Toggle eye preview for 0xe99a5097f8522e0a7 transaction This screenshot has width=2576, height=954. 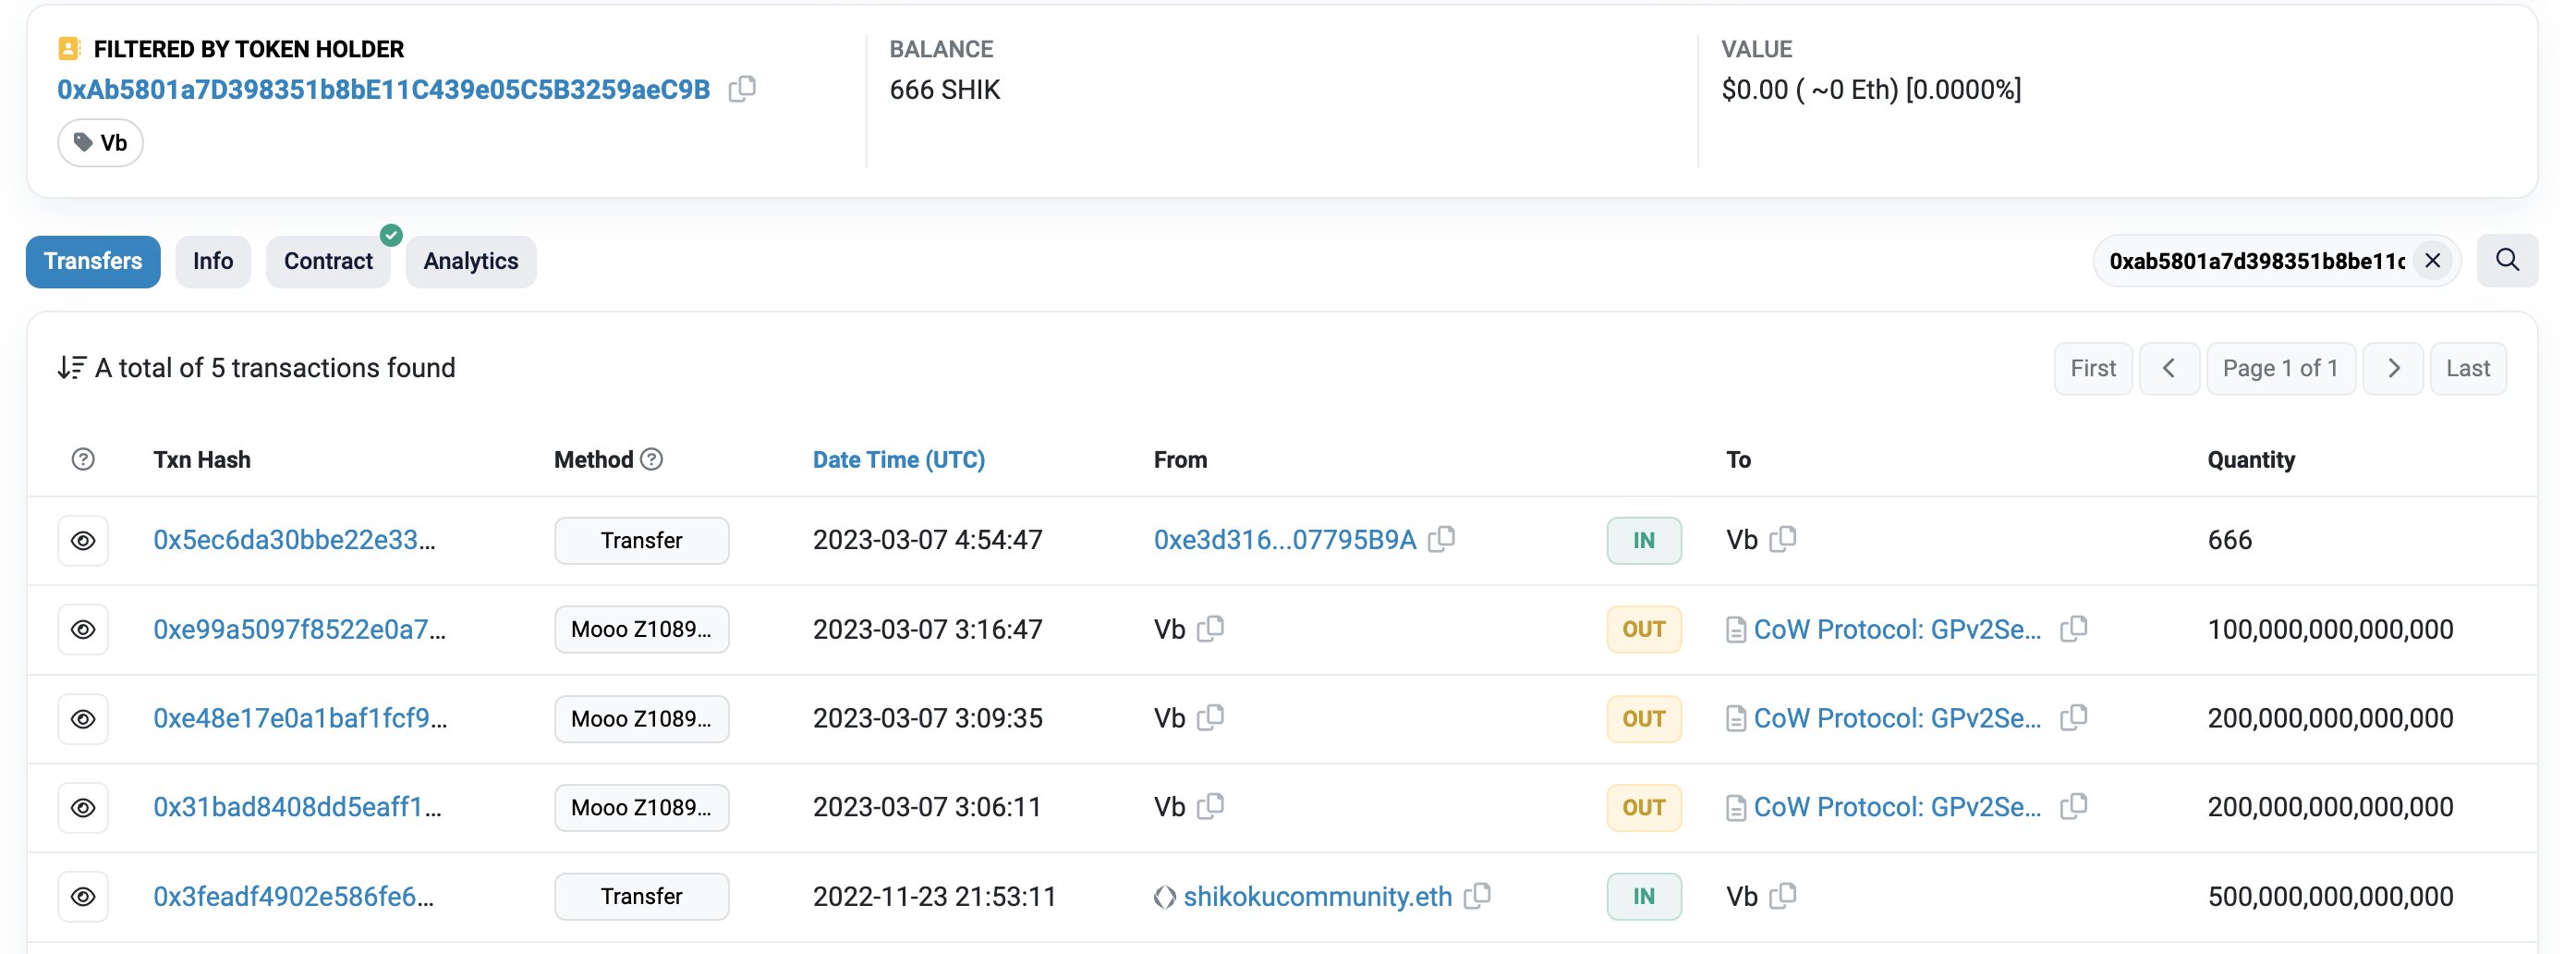coord(83,629)
